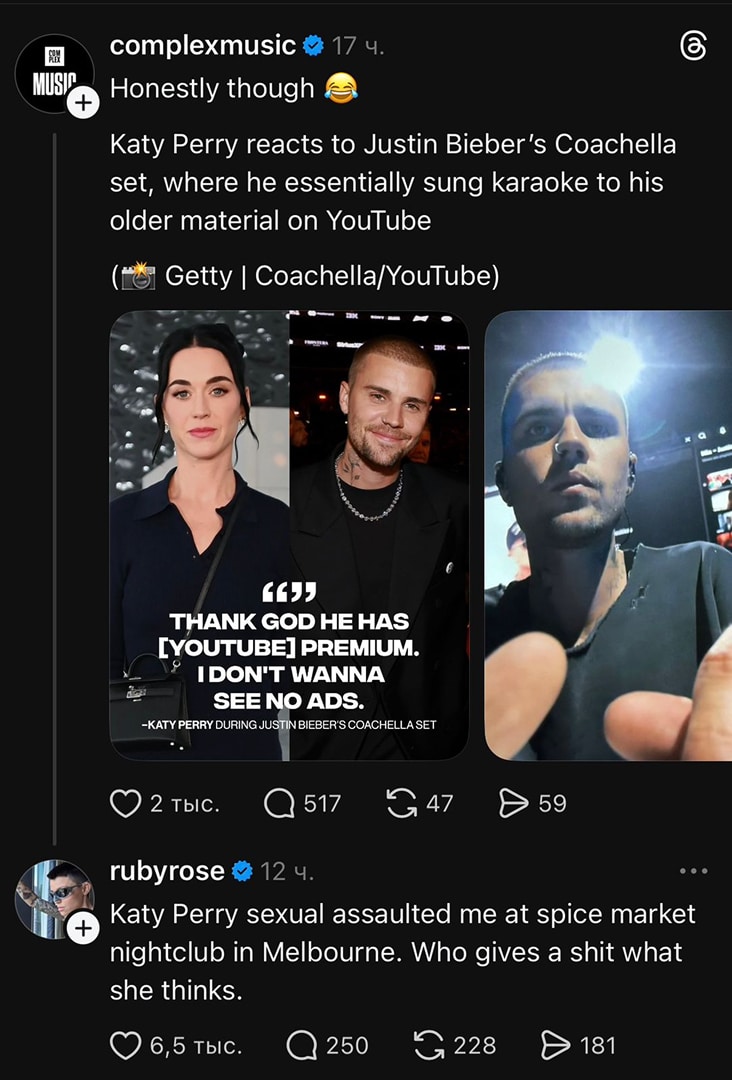This screenshot has width=732, height=1080.
Task: Share the complexmusic post
Action: (513, 803)
